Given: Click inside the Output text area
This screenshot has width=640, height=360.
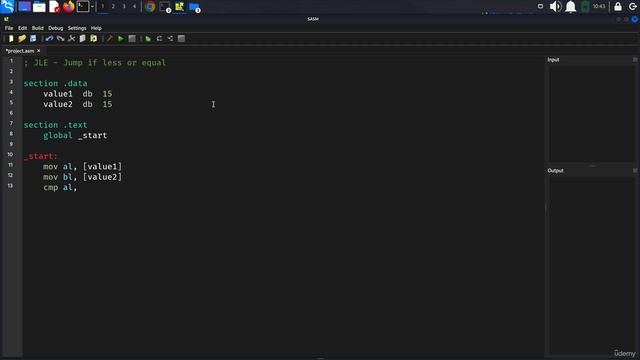Looking at the screenshot, I should pos(590,265).
